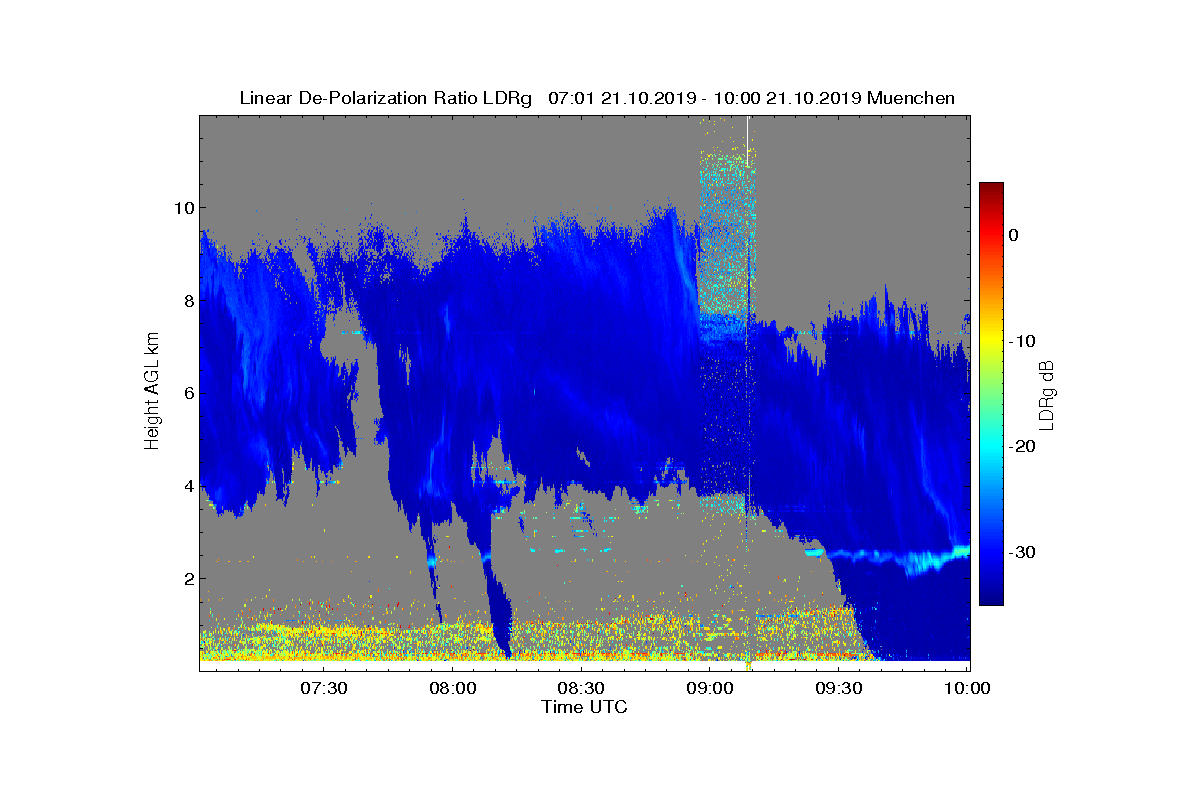Click the colorbar value '-30'
Screen dimensions: 1200x800
(1022, 552)
